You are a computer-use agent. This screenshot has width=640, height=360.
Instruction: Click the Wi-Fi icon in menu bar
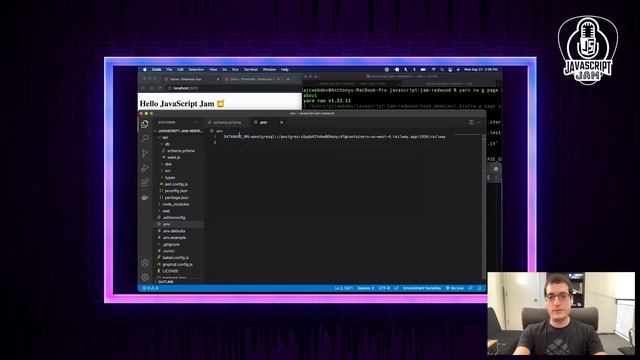433,70
